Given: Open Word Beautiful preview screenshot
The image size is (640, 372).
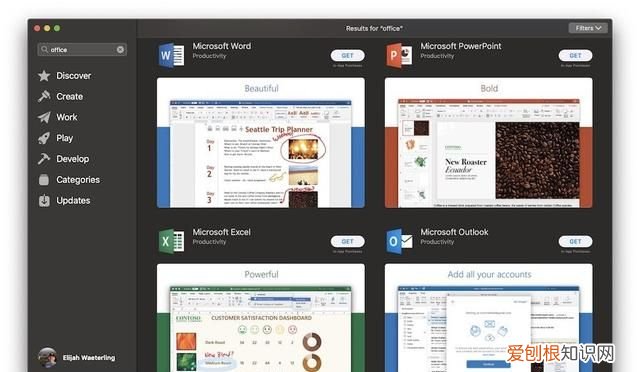Looking at the screenshot, I should coord(261,143).
